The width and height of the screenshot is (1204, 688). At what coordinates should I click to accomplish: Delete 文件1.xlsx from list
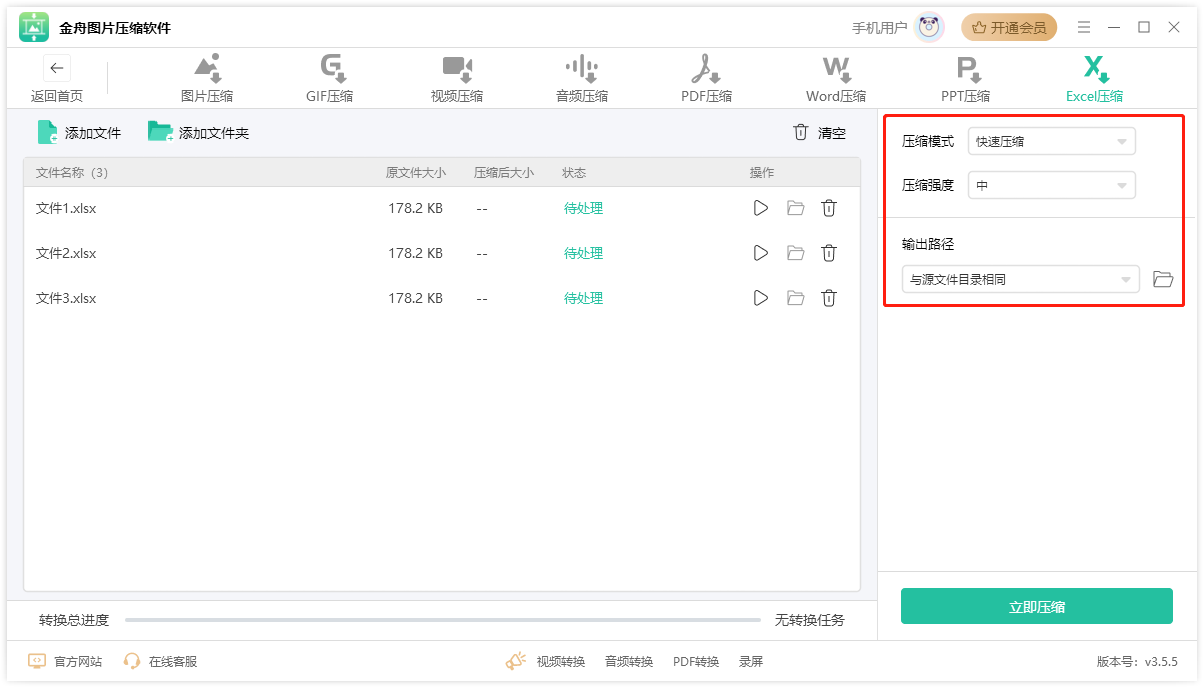tap(829, 208)
